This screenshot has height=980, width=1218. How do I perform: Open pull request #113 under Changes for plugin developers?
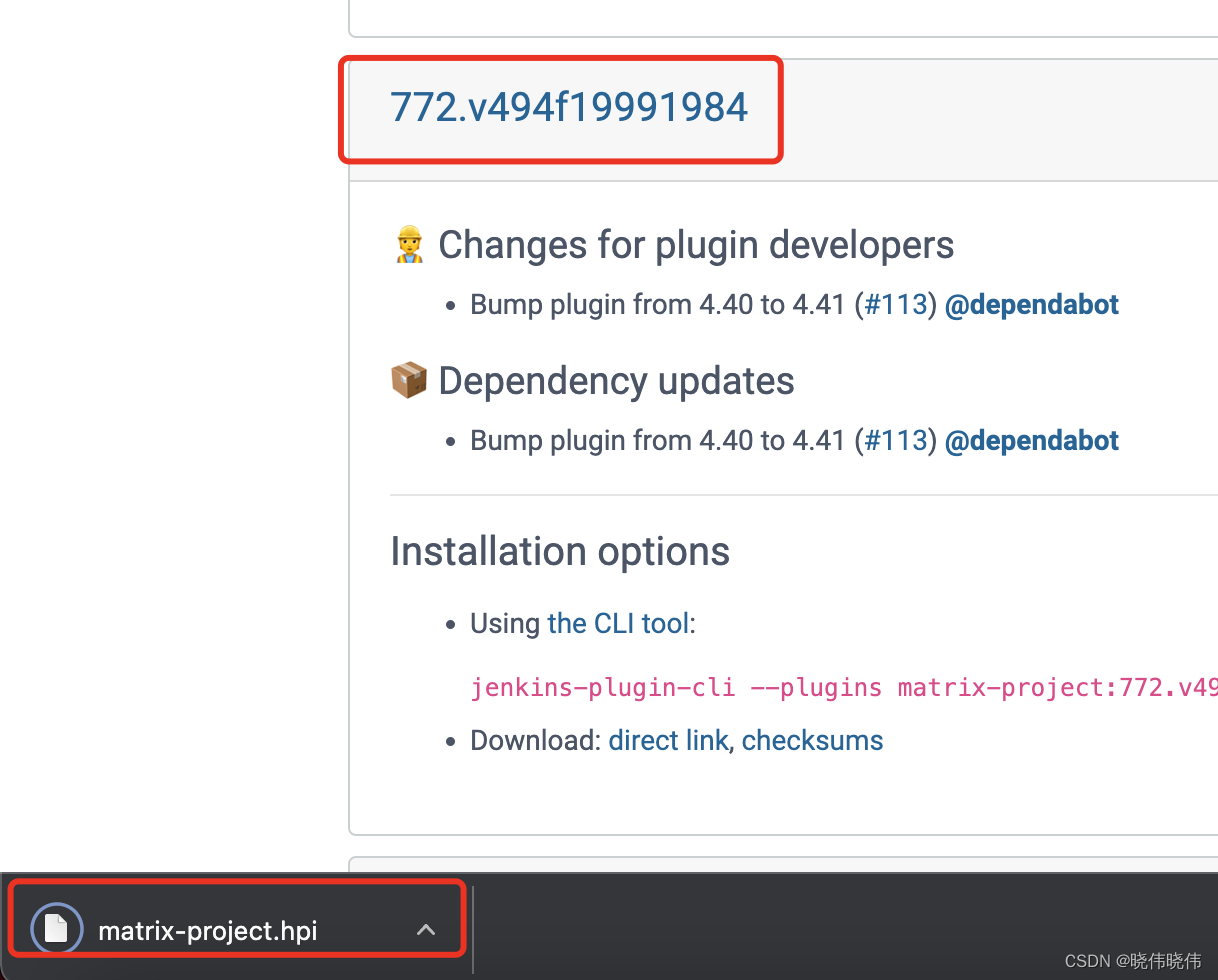click(896, 305)
